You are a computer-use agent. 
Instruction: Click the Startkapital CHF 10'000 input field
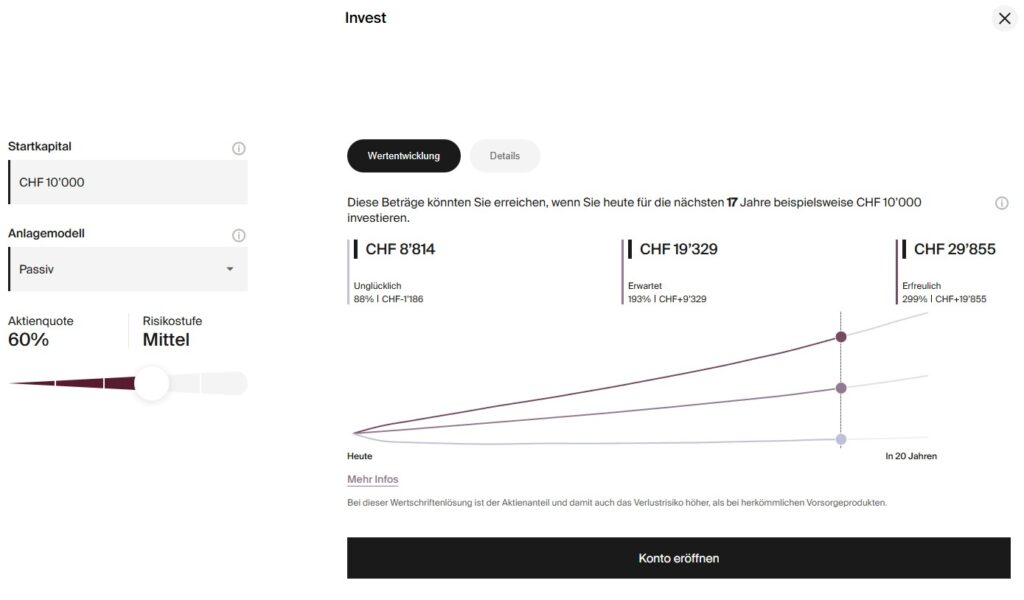pos(127,182)
